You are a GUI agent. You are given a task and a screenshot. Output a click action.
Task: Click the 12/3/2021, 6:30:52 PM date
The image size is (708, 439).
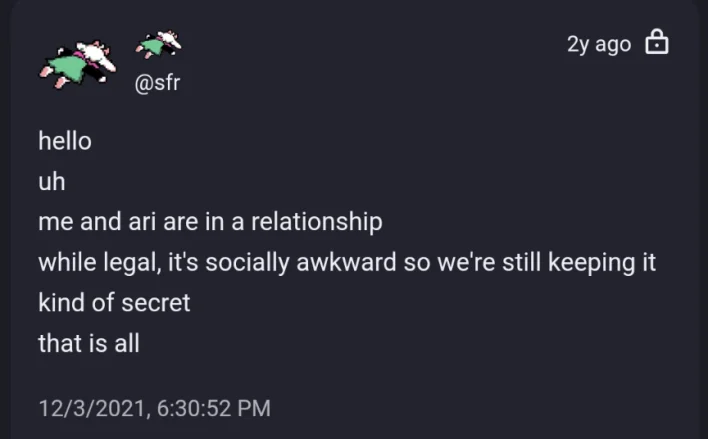154,408
